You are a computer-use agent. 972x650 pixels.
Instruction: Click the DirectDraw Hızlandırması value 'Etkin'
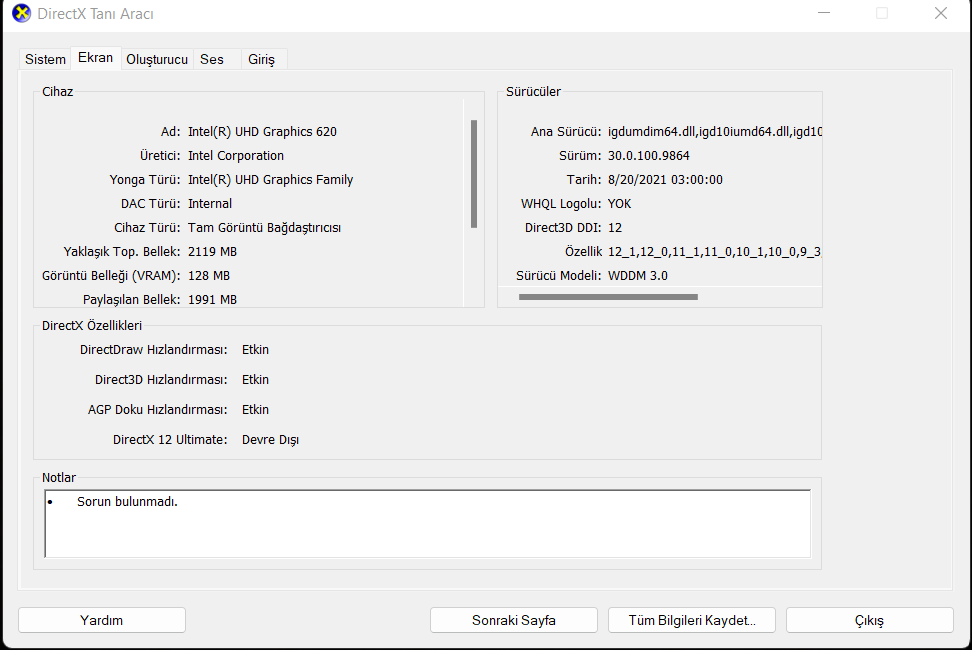point(255,350)
